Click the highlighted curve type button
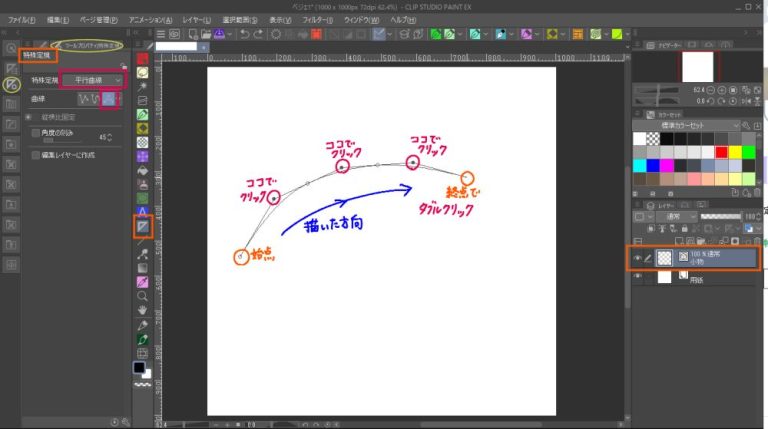768x429 pixels. pyautogui.click(x=111, y=99)
